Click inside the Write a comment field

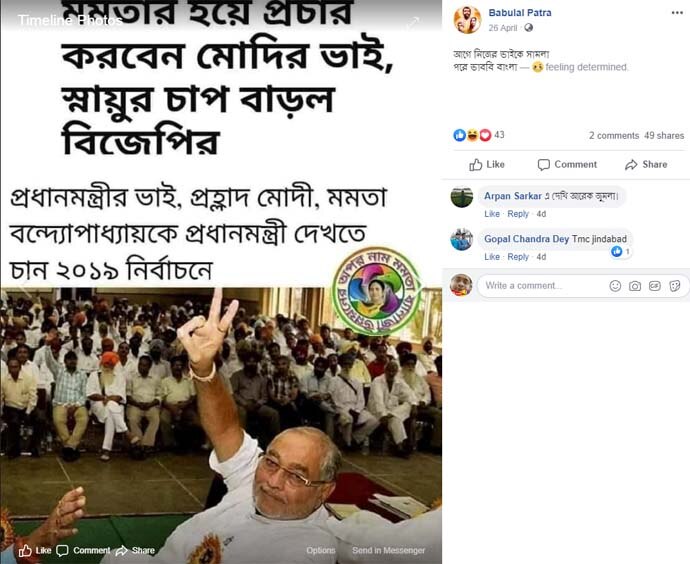[541, 286]
